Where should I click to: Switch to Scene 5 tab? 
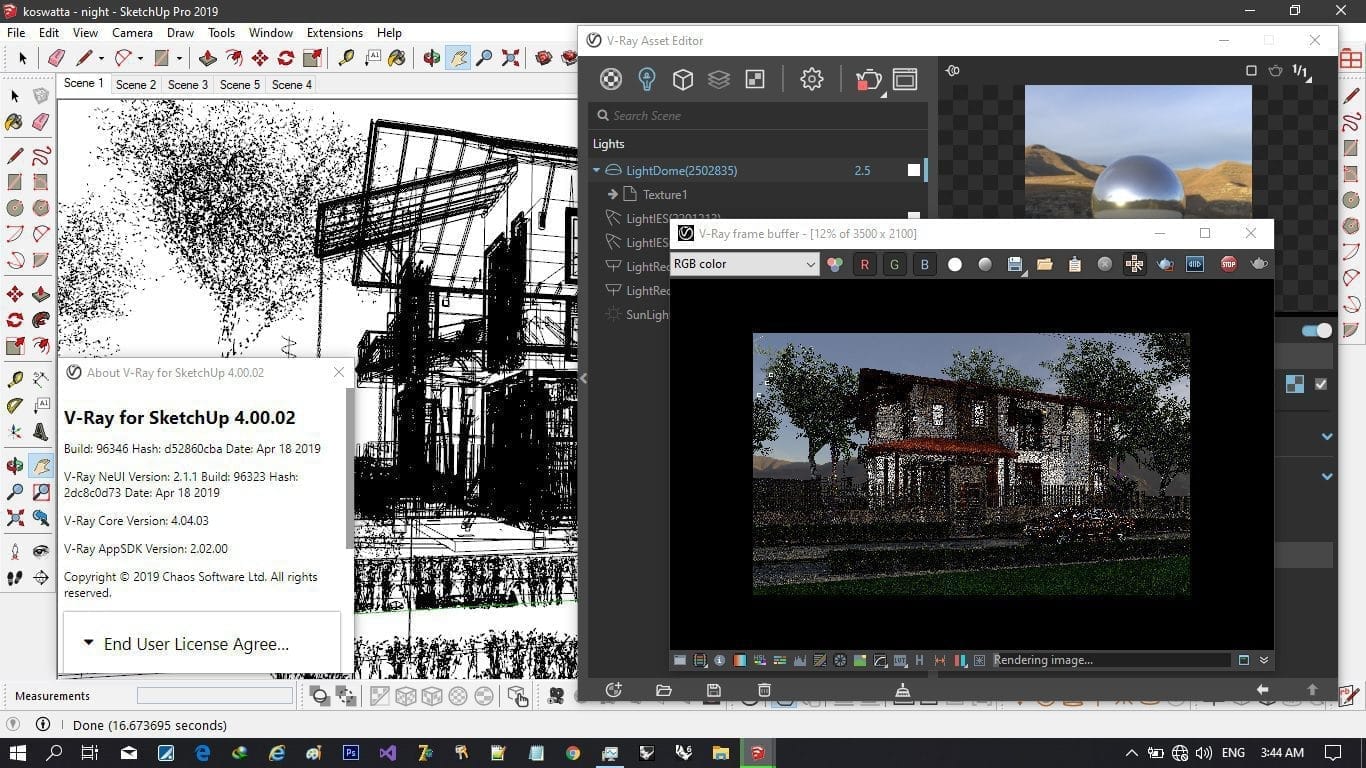pos(240,84)
